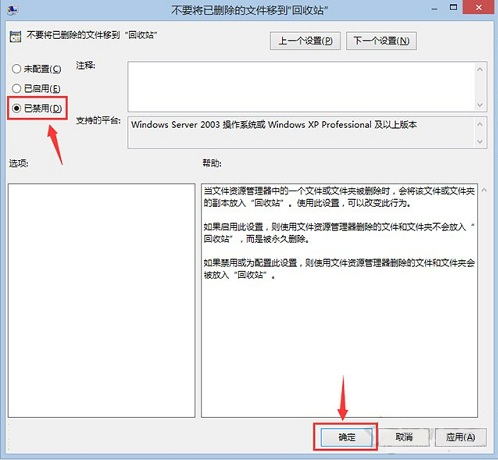Screen dimensions: 498x460
Task: Click the policy setting icon beside the setting name
Action: pyautogui.click(x=15, y=36)
